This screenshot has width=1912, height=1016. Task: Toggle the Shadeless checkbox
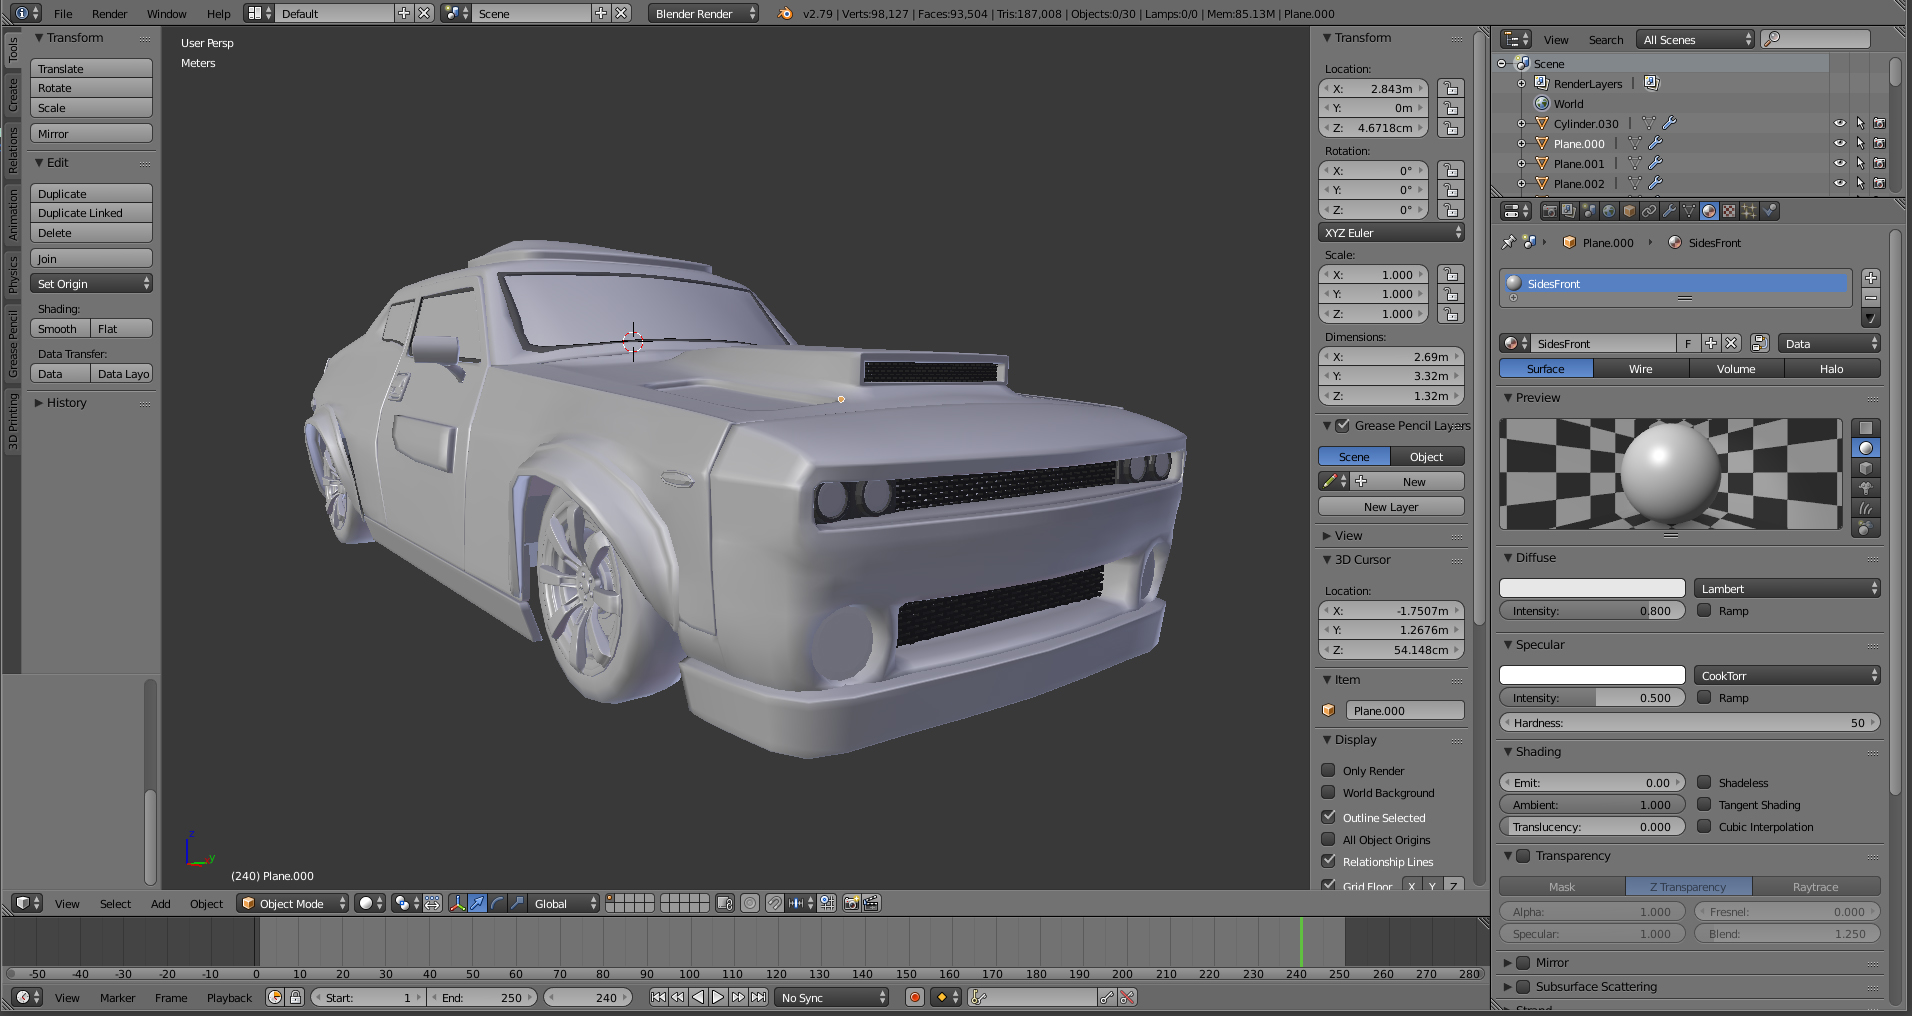tap(1704, 782)
